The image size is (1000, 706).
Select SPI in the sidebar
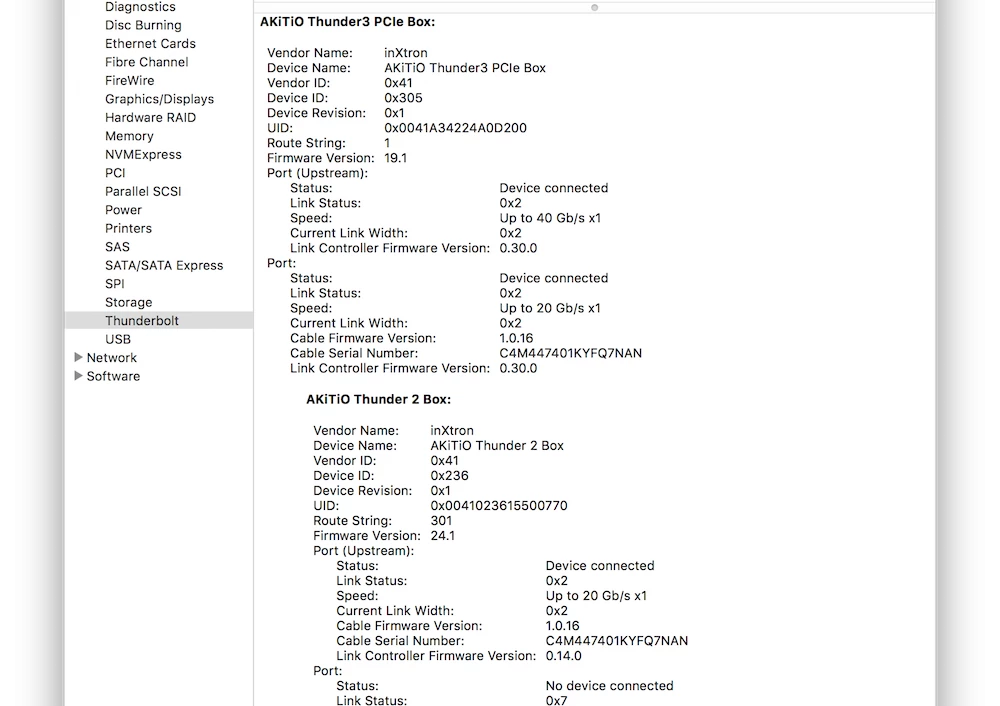click(x=115, y=284)
